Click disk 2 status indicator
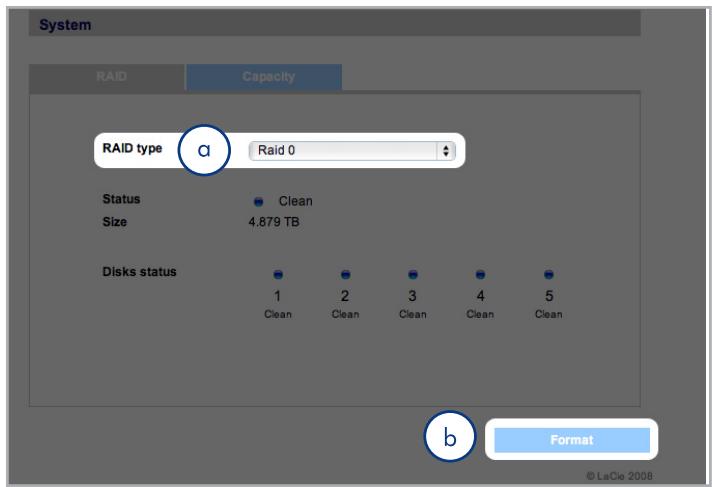Screen dimensions: 712x487 click(345, 274)
